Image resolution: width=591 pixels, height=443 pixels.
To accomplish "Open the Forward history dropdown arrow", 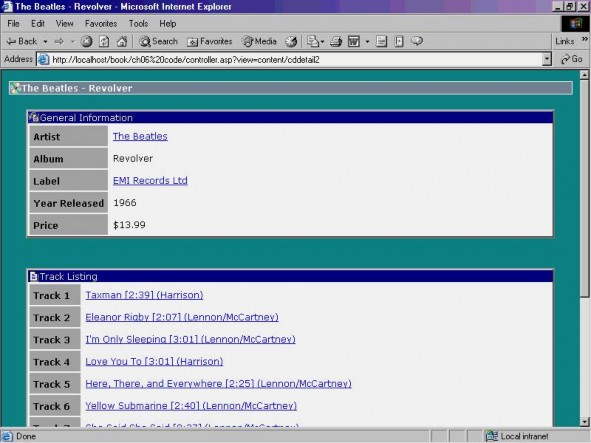I will tap(72, 41).
